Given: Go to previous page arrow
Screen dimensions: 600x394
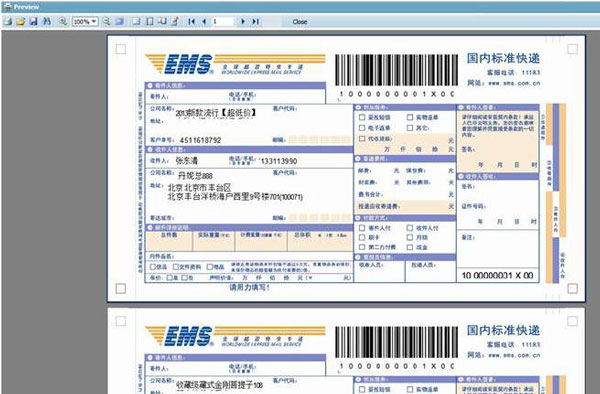Looking at the screenshot, I should click(x=204, y=21).
